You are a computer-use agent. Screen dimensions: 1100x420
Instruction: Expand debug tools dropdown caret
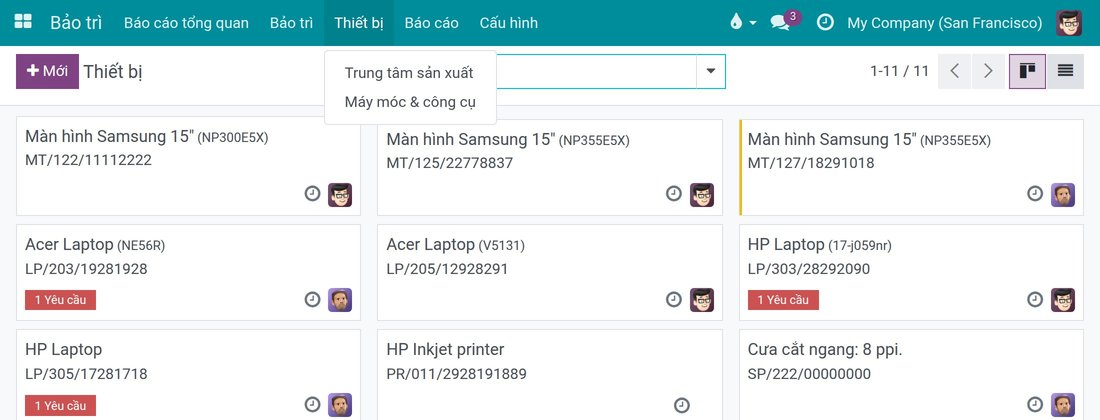753,23
